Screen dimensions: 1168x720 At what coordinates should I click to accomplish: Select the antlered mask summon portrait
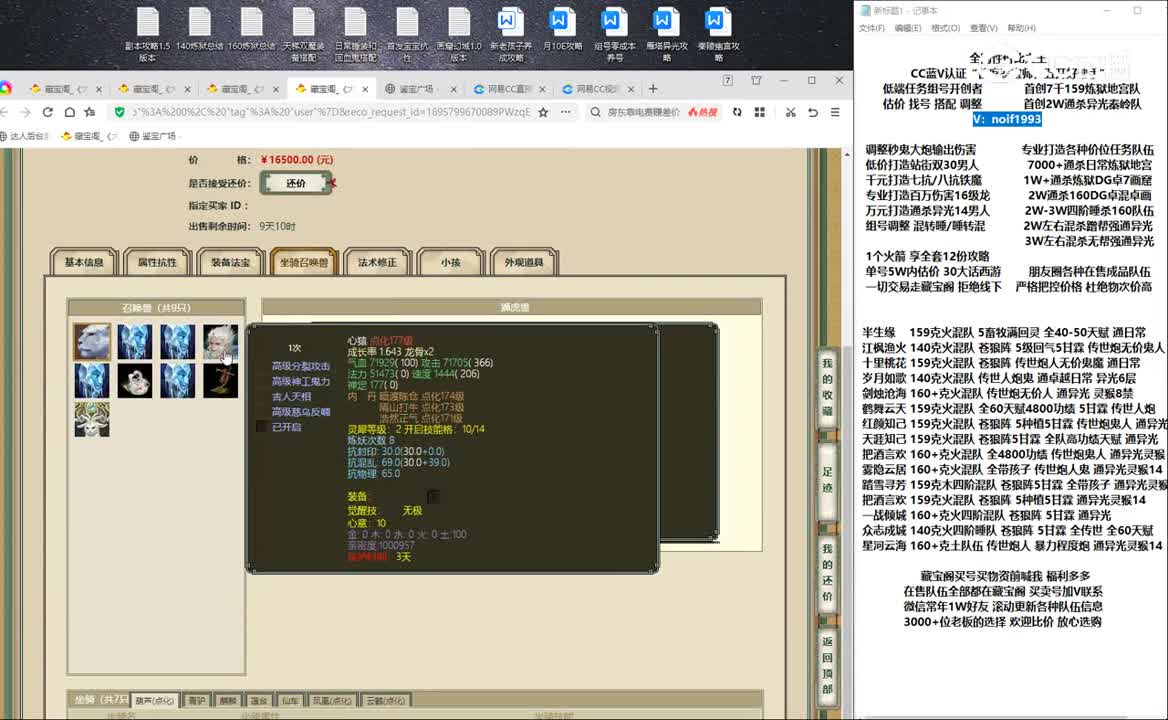(x=92, y=419)
